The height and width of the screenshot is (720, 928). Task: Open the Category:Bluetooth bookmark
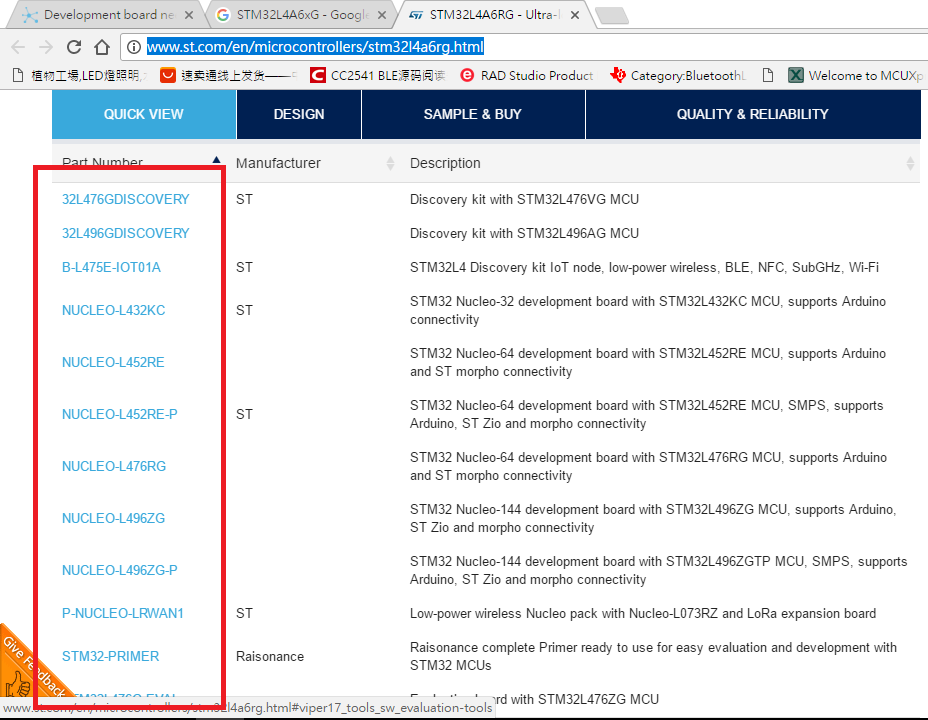[x=678, y=76]
